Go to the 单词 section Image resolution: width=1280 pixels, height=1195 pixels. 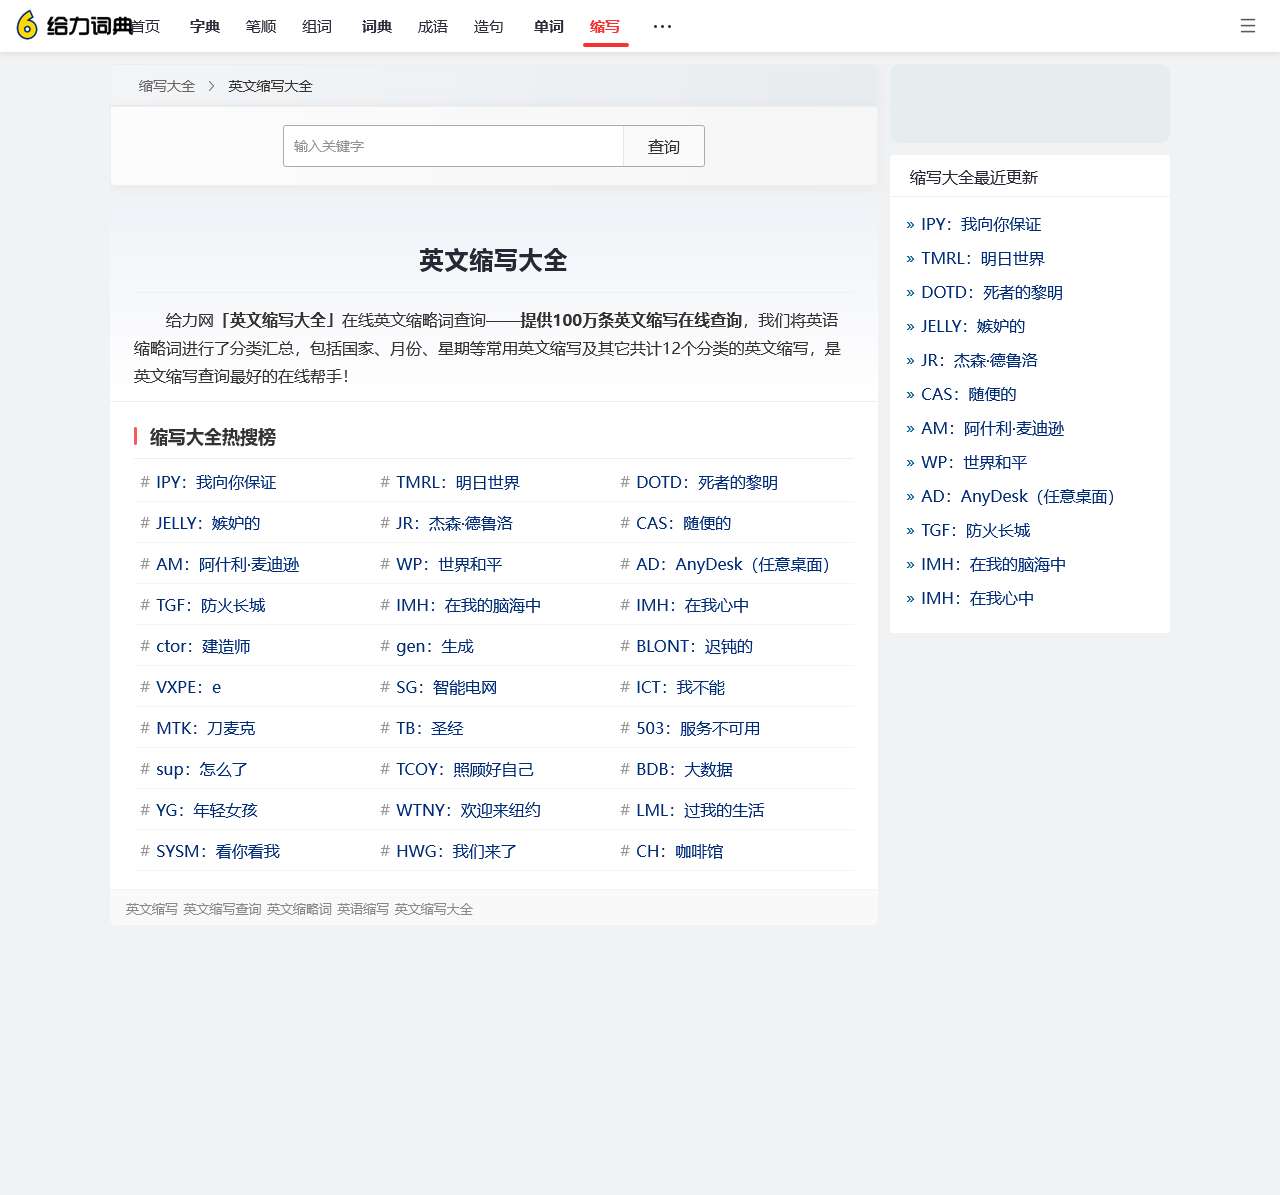tap(549, 27)
